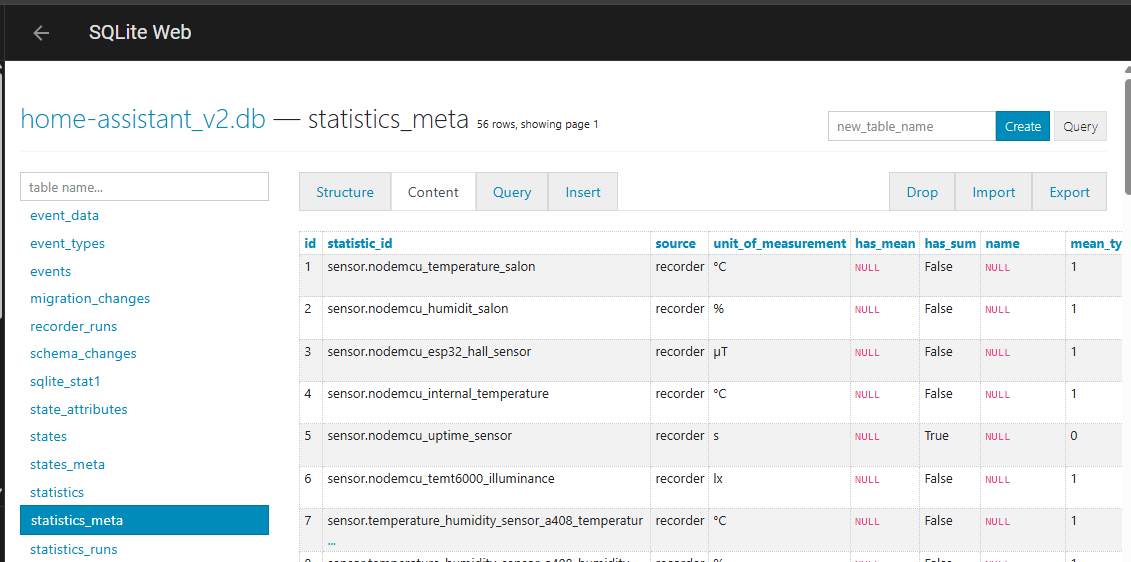Open the event_data table
Viewport: 1131px width, 562px height.
click(x=64, y=216)
